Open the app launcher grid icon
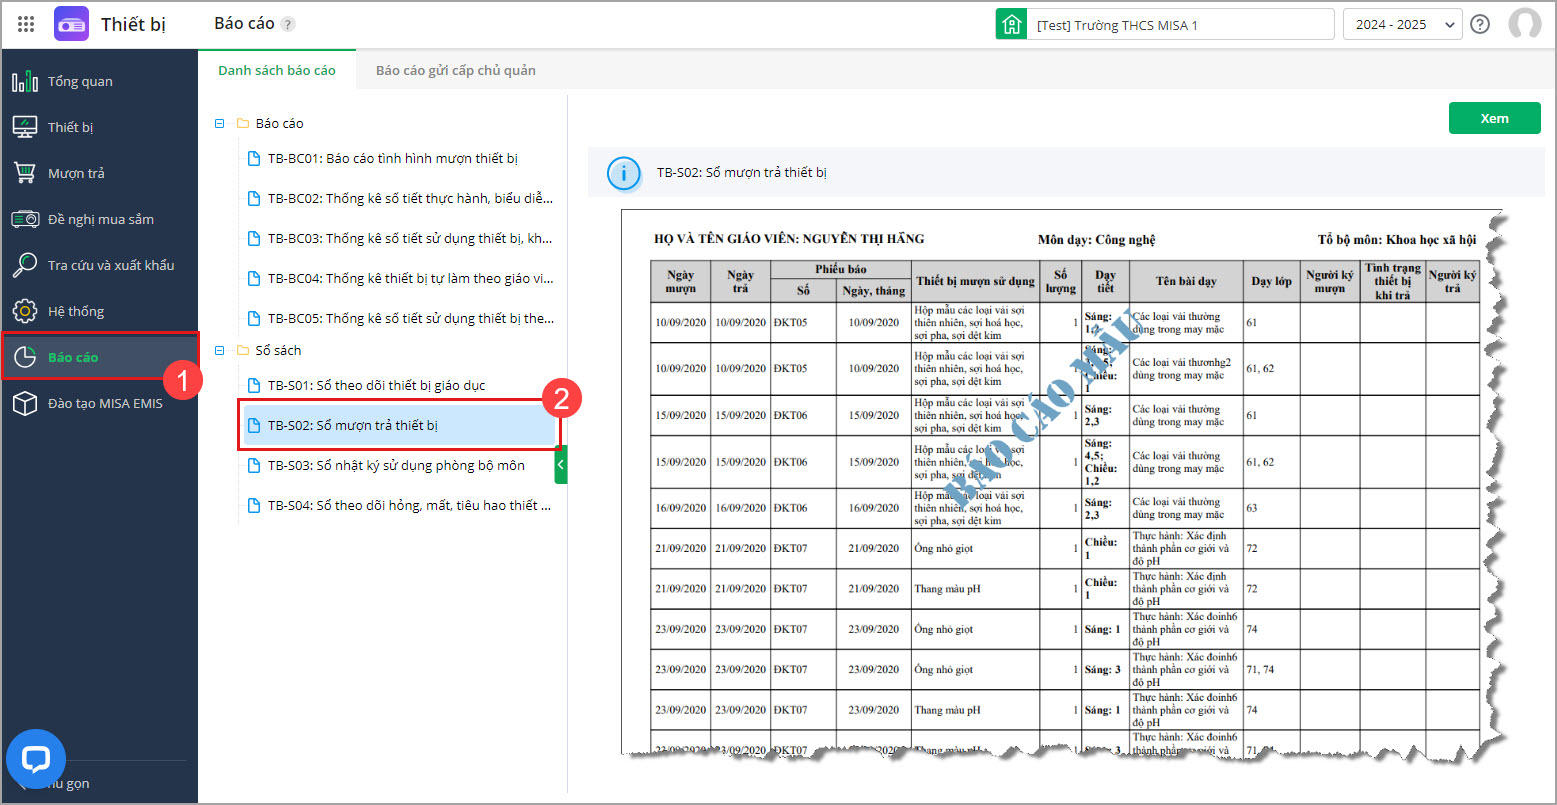Image resolution: width=1557 pixels, height=805 pixels. pos(27,25)
